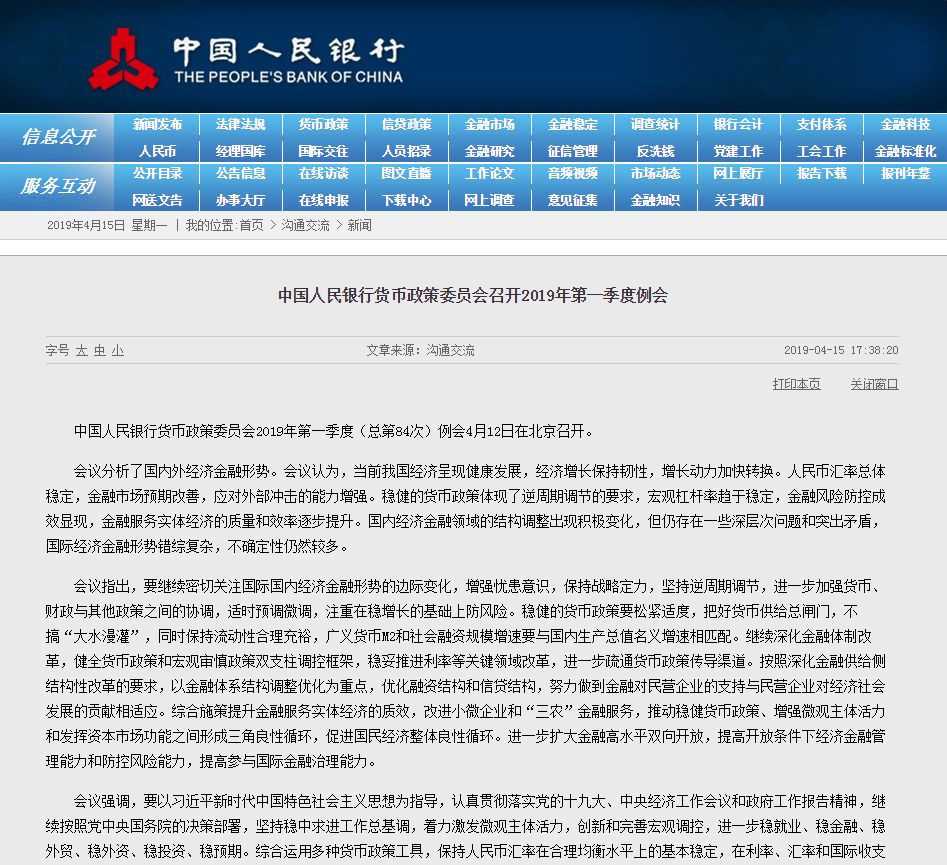Open 金融市场 menu item
Image resolution: width=947 pixels, height=865 pixels.
[x=490, y=124]
